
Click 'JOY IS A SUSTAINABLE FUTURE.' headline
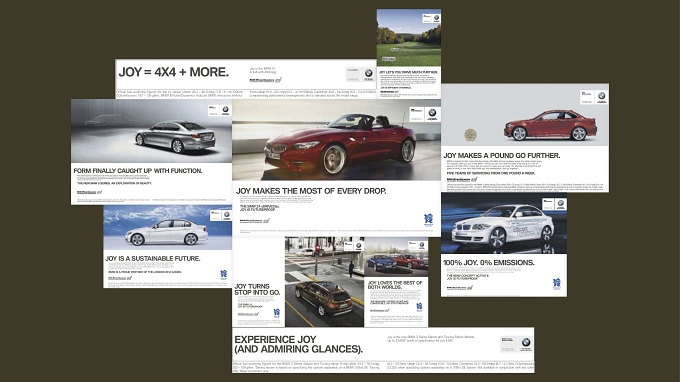[153, 258]
